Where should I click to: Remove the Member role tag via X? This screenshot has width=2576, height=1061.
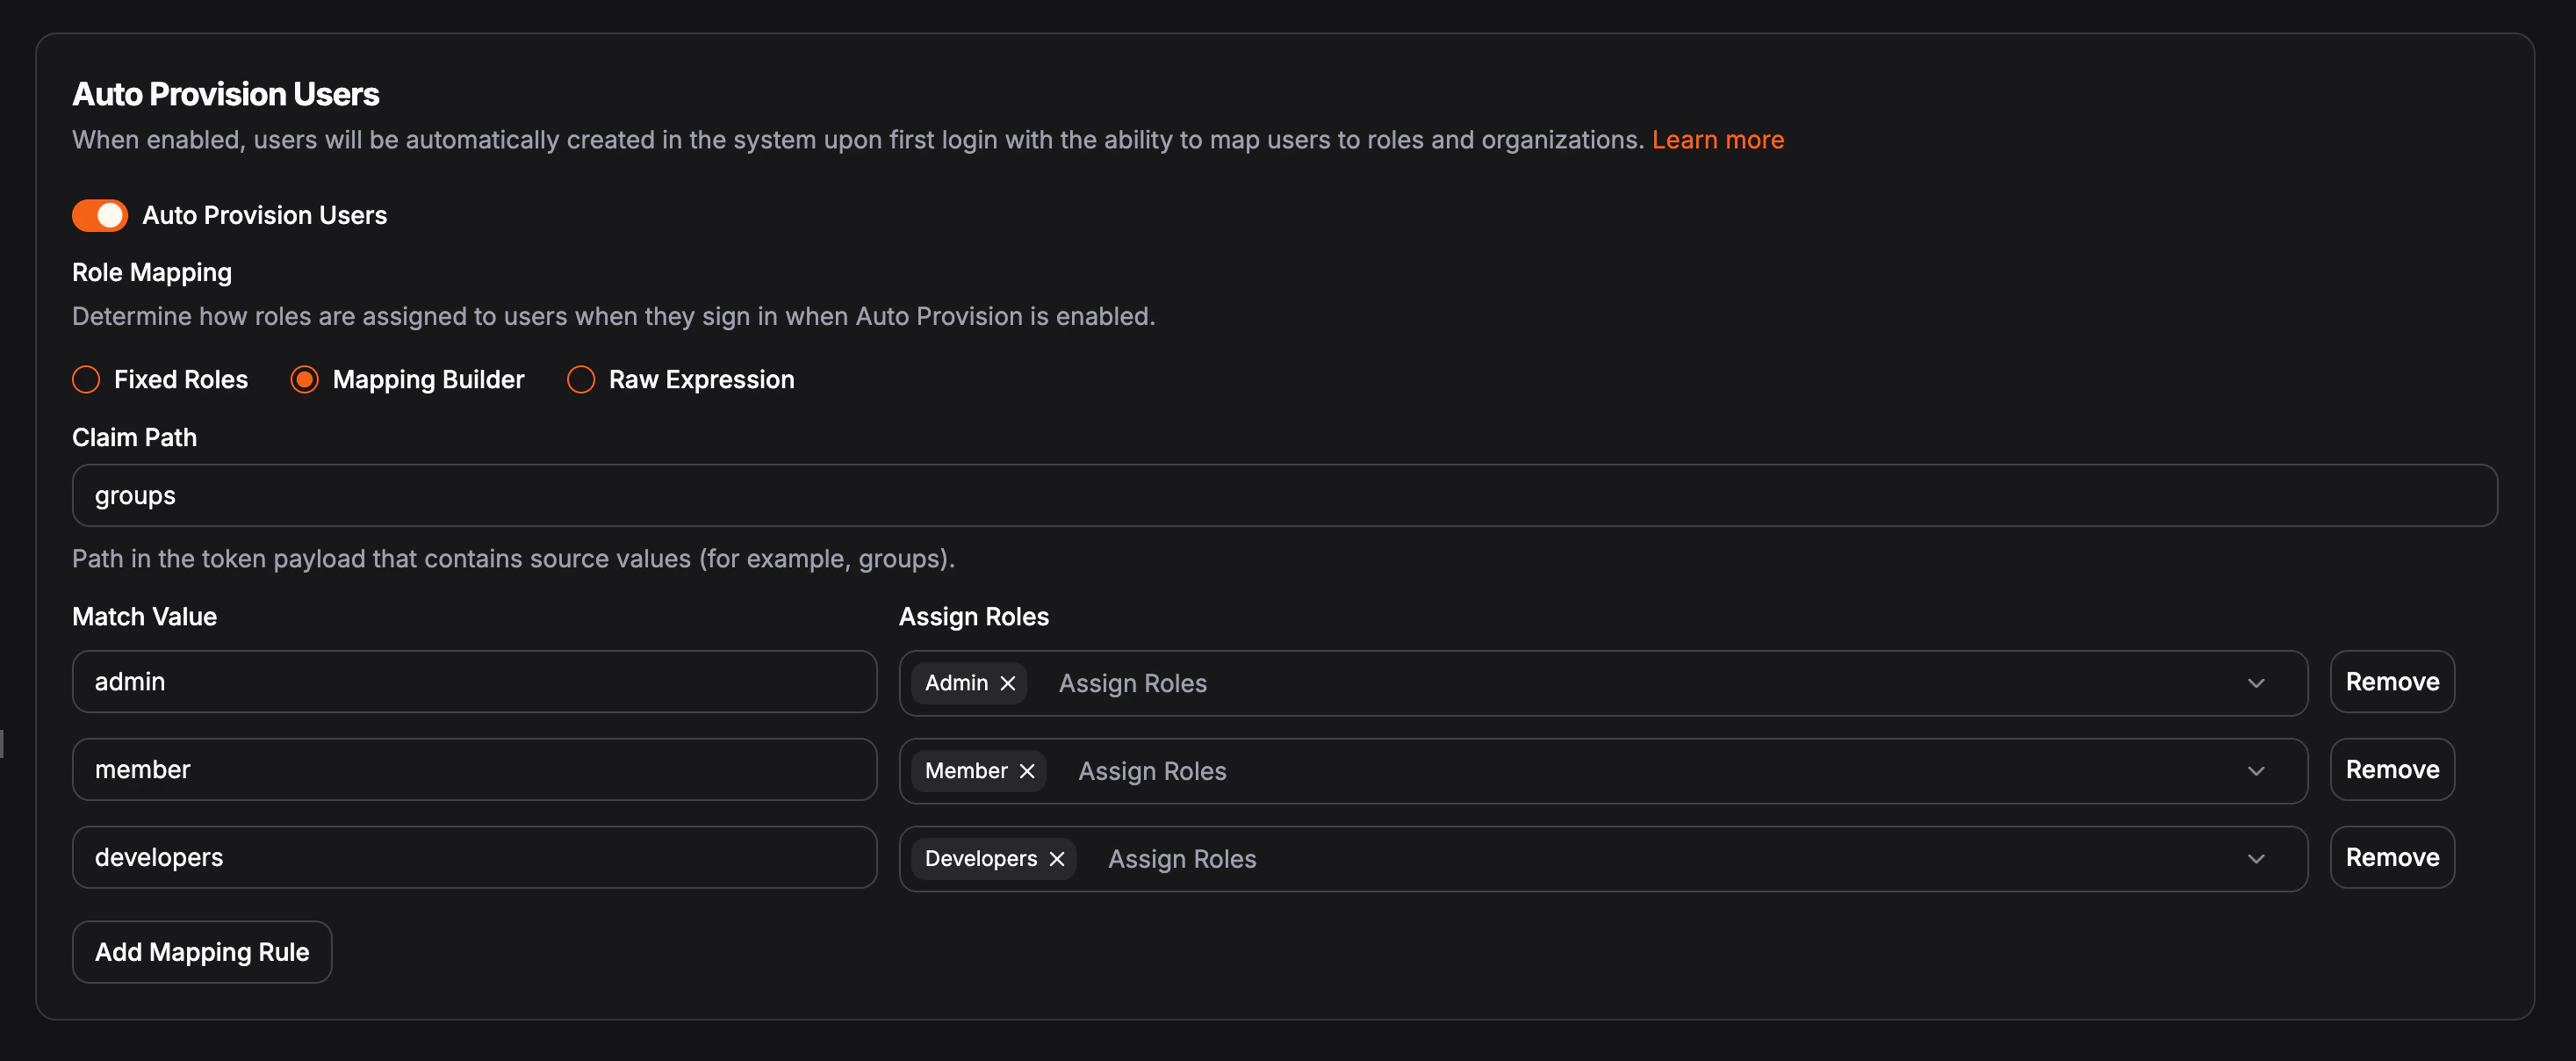tap(1027, 771)
